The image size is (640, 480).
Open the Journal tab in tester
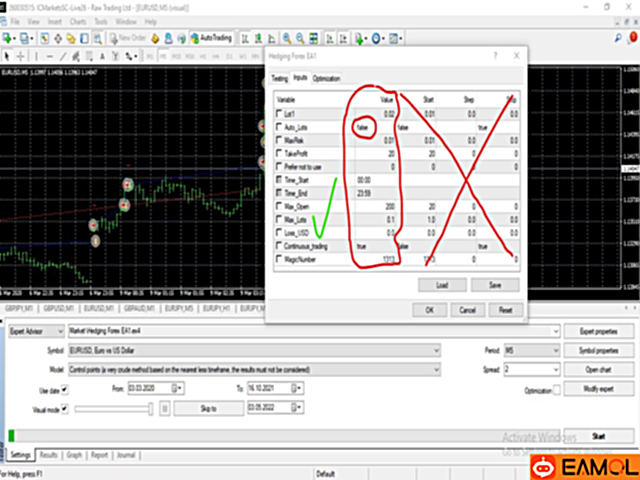tap(126, 455)
